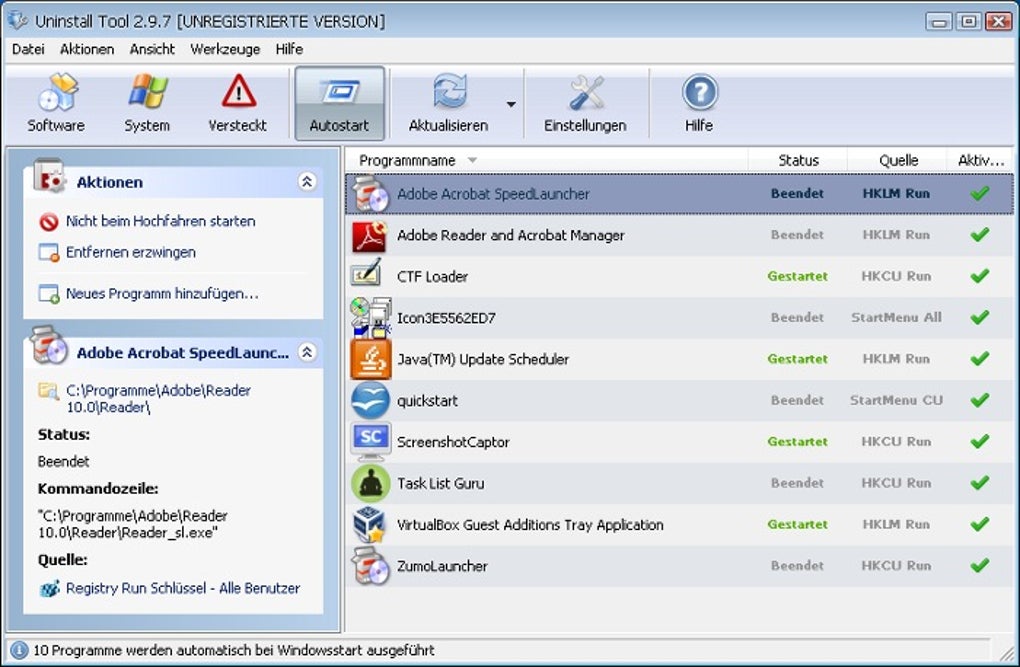1020x667 pixels.
Task: Toggle active checkmark for quickstart
Action: pos(980,400)
